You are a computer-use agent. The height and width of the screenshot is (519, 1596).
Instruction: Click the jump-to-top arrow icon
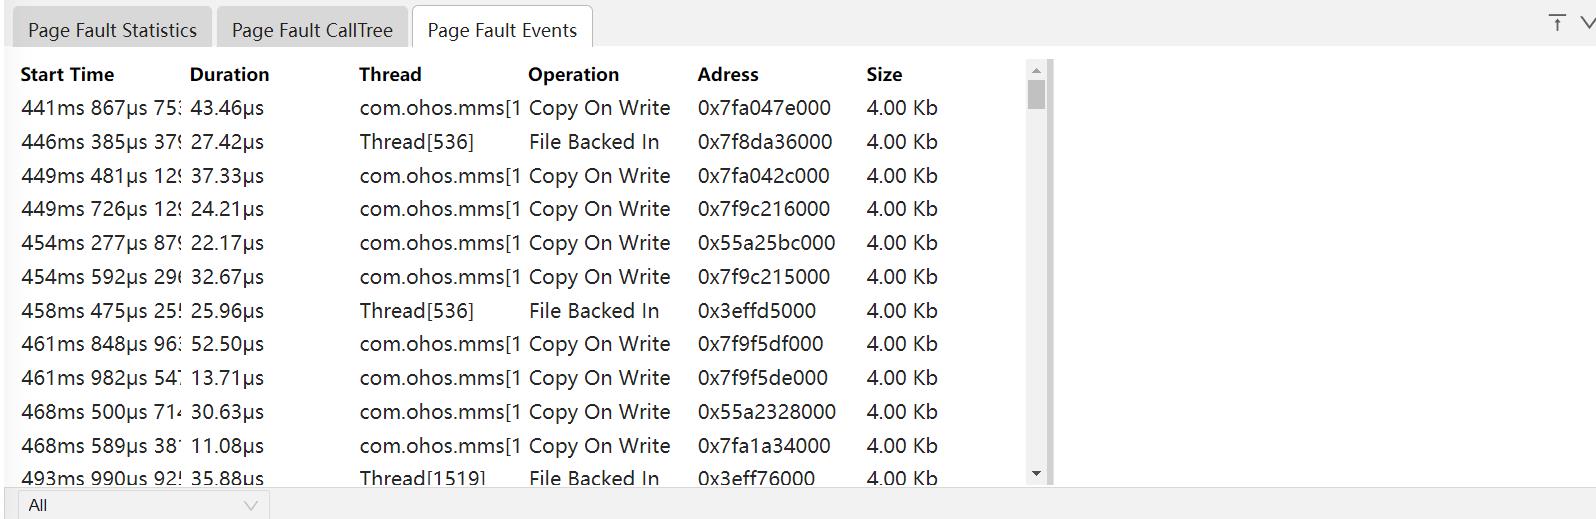1557,23
